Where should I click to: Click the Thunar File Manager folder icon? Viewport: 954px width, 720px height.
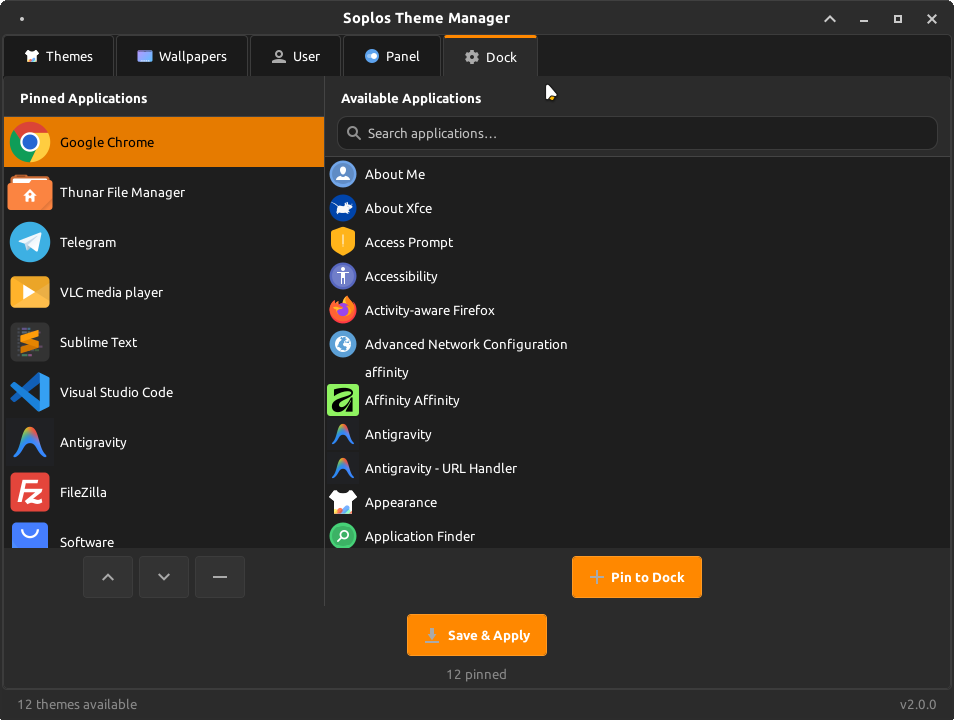coord(30,192)
